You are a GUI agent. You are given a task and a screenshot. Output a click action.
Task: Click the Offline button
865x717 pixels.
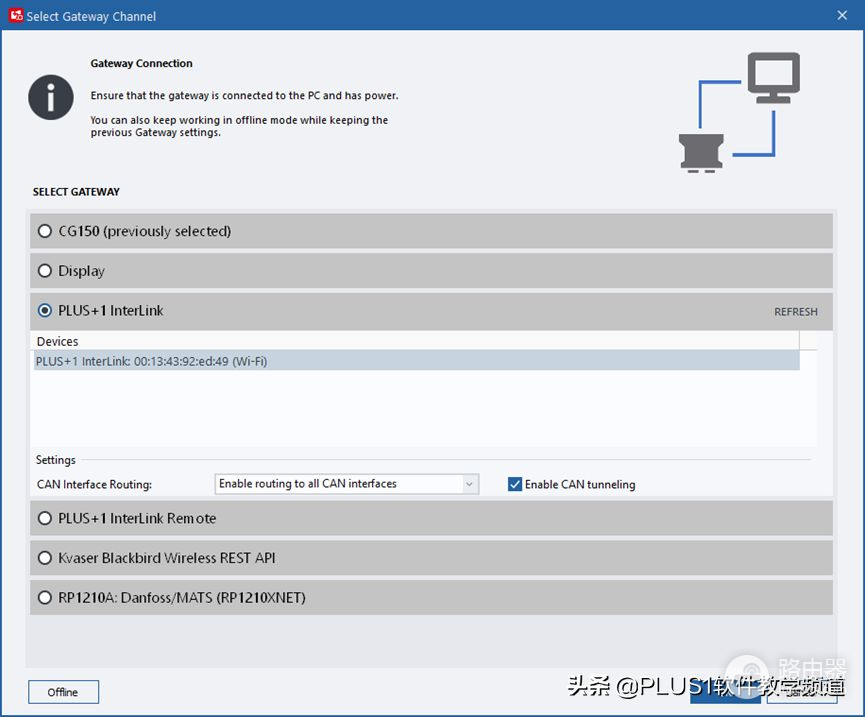[63, 692]
